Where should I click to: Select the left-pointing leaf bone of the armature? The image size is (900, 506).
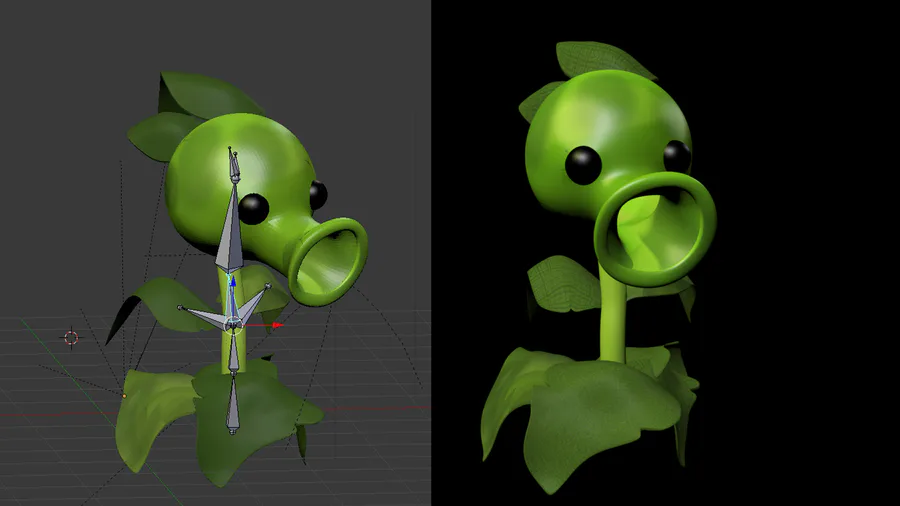202,317
